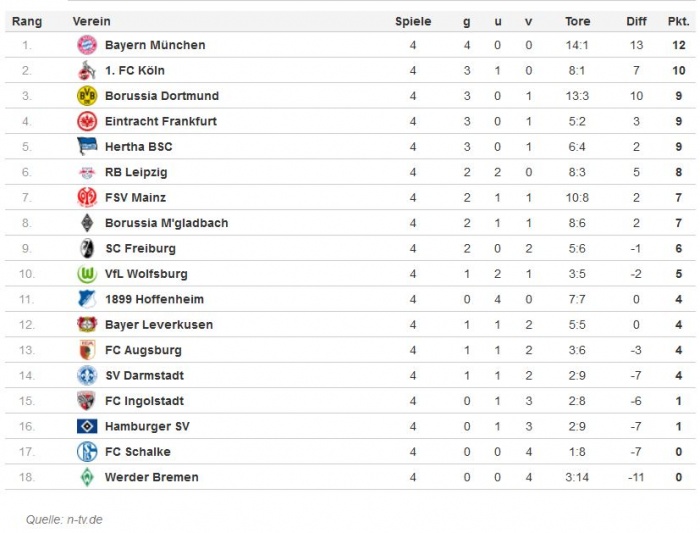This screenshot has width=700, height=533.
Task: Click the Hertha BSC flag logo
Action: point(87,147)
